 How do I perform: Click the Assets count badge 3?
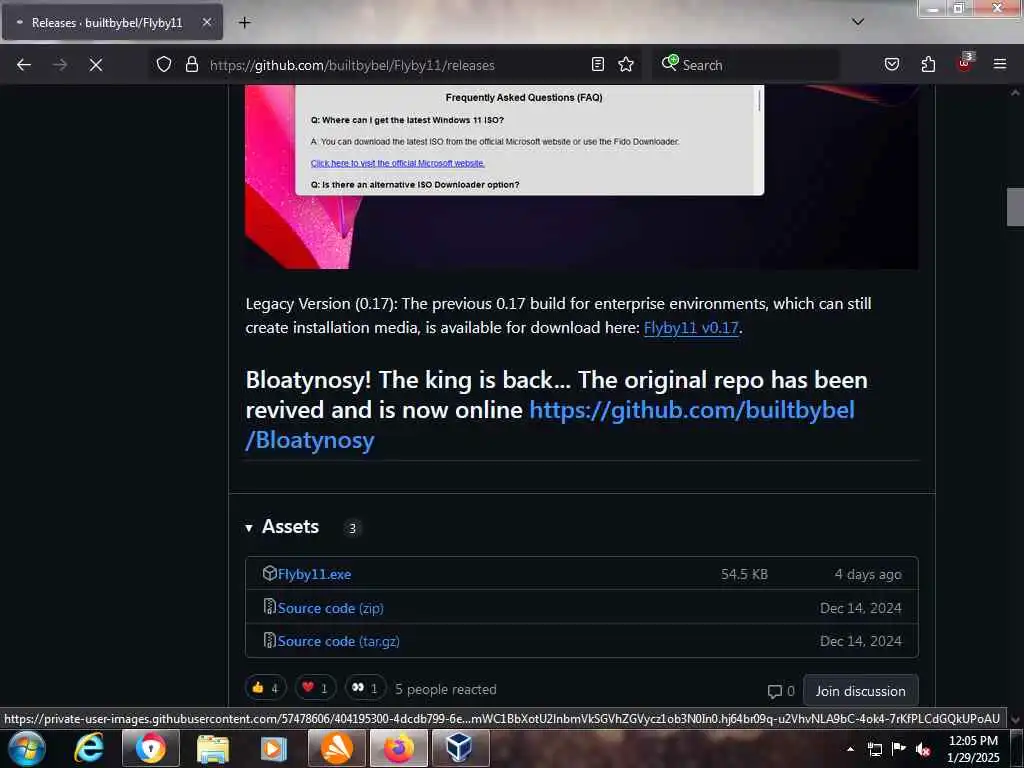click(353, 528)
